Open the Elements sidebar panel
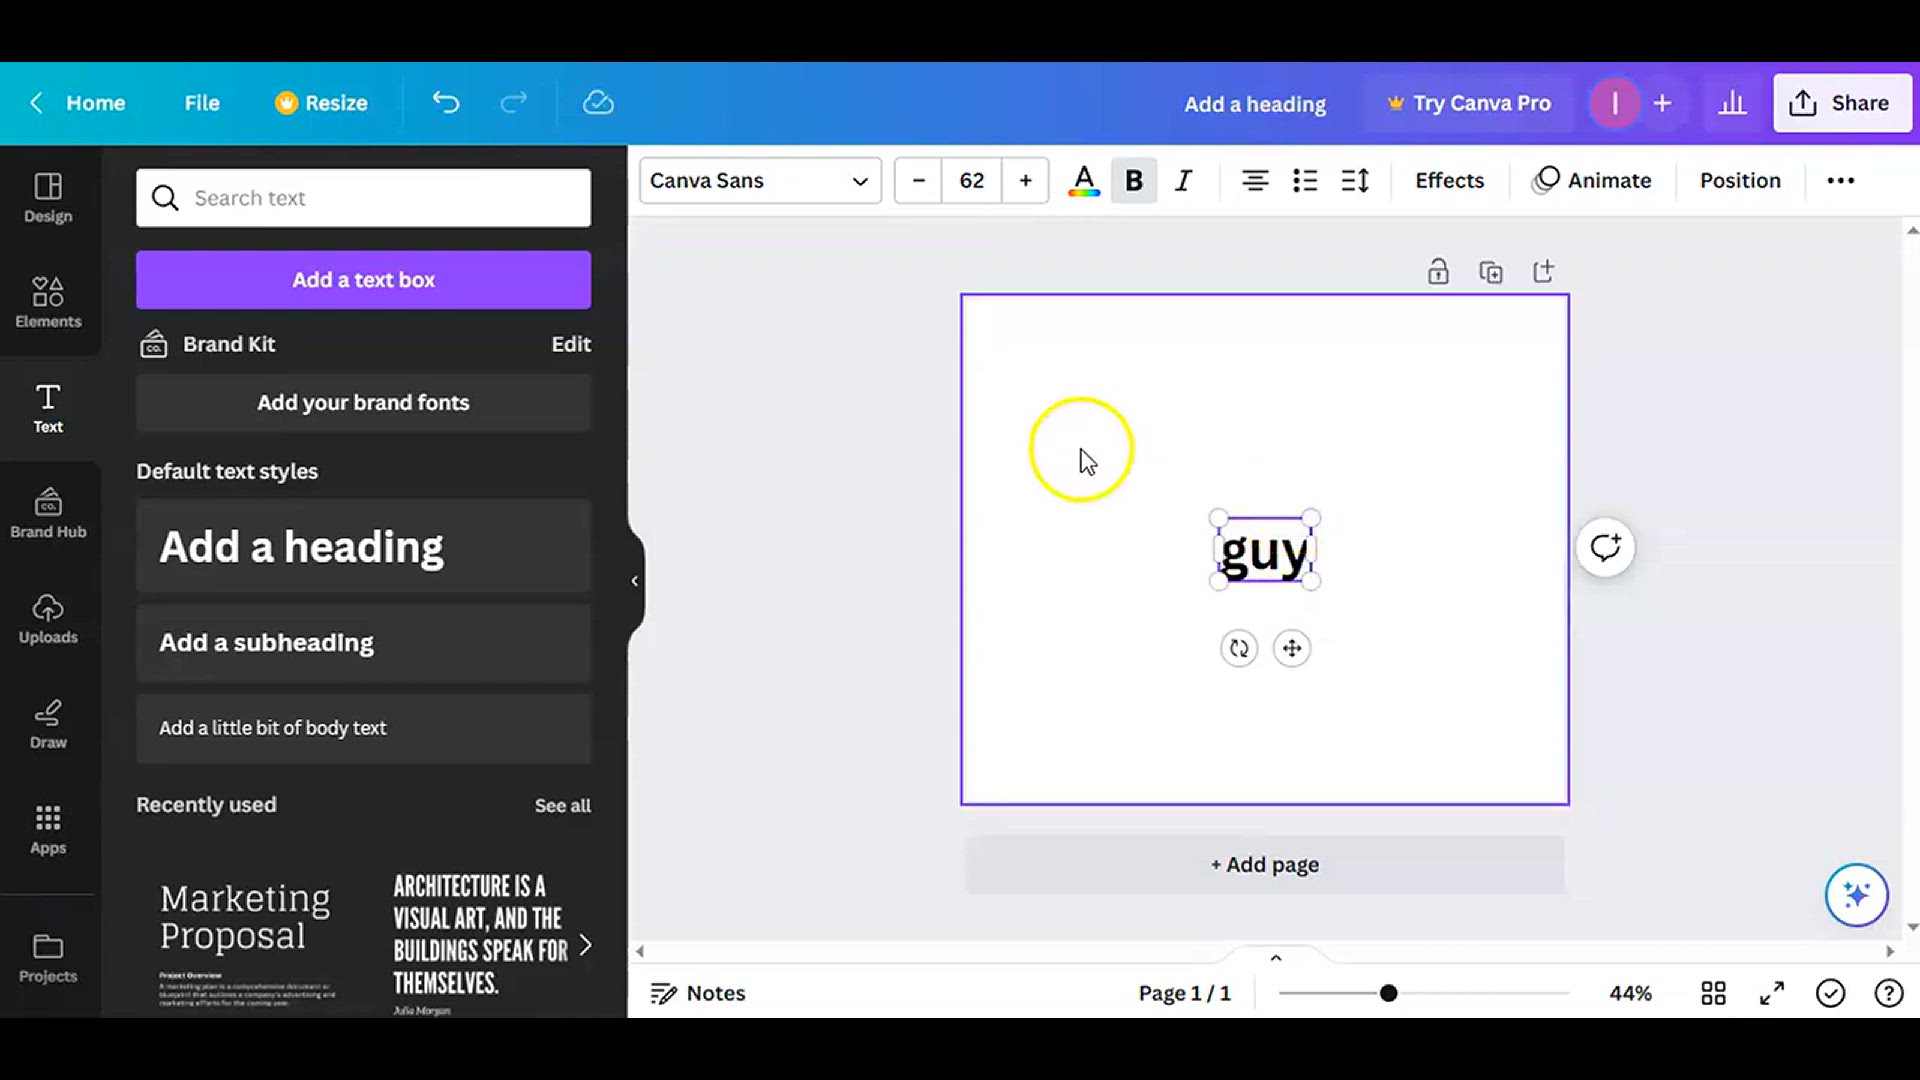This screenshot has height=1080, width=1920. click(x=48, y=303)
